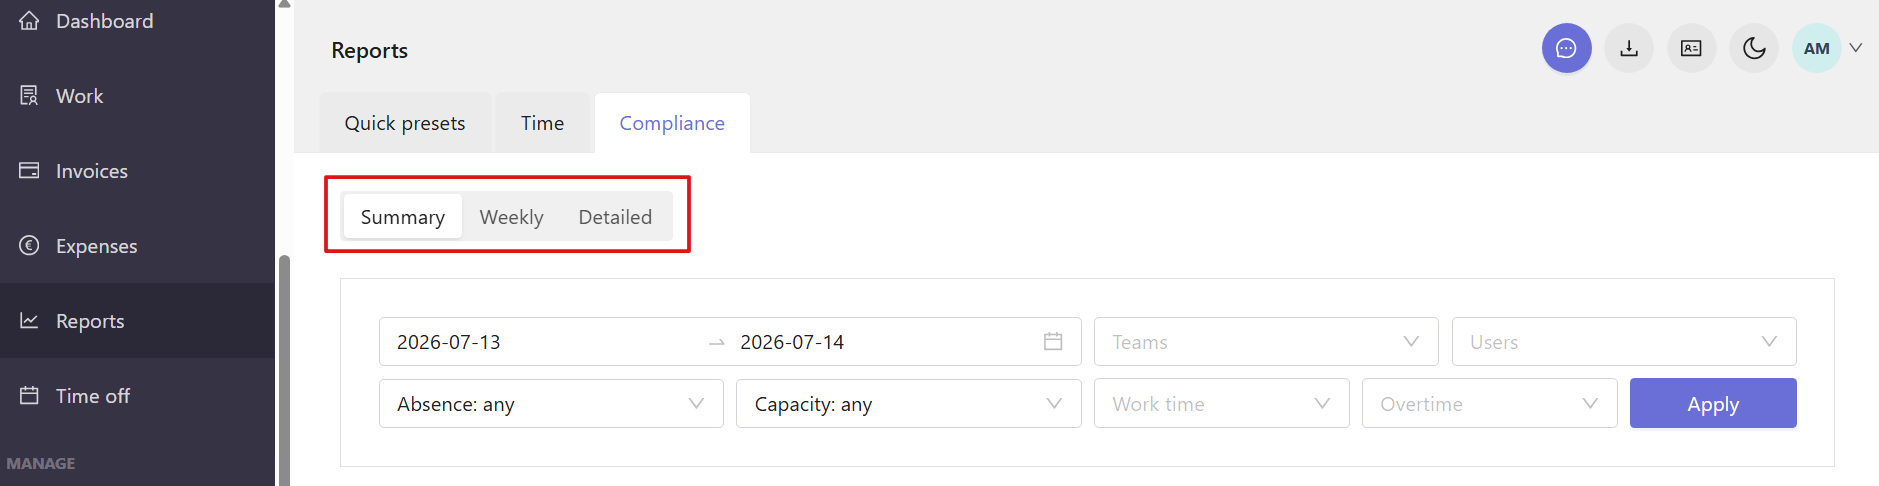Click the calendar icon in date range
Viewport: 1879px width, 486px height.
(x=1053, y=342)
